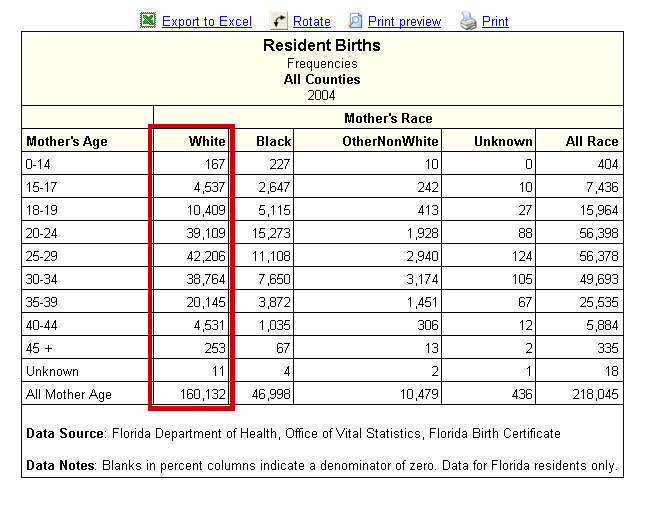
Task: Click All Race cell value 404
Action: coord(608,164)
